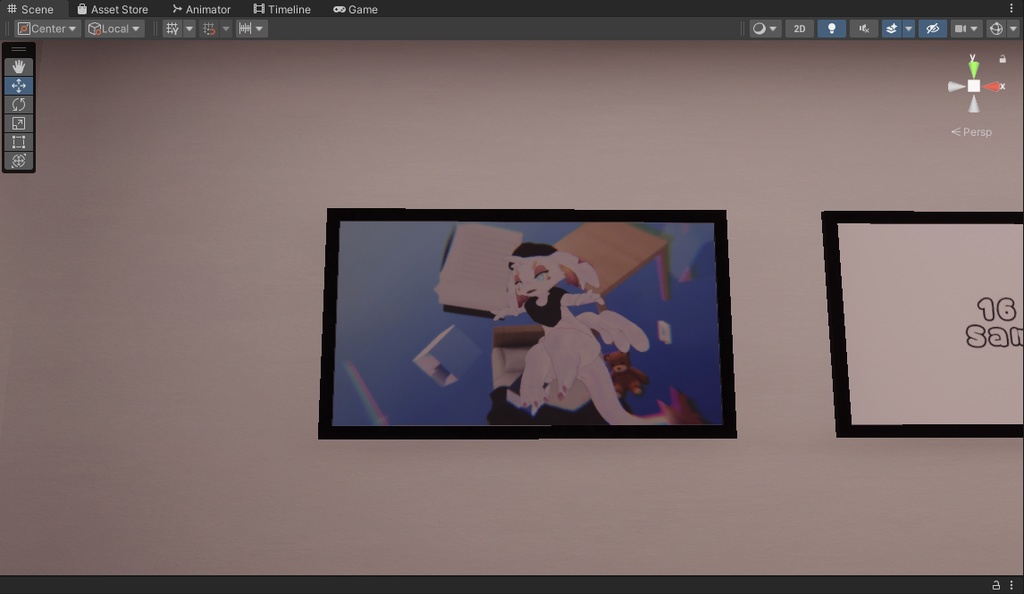The height and width of the screenshot is (594, 1024).
Task: Open the Local handle rotation dropdown
Action: point(113,28)
